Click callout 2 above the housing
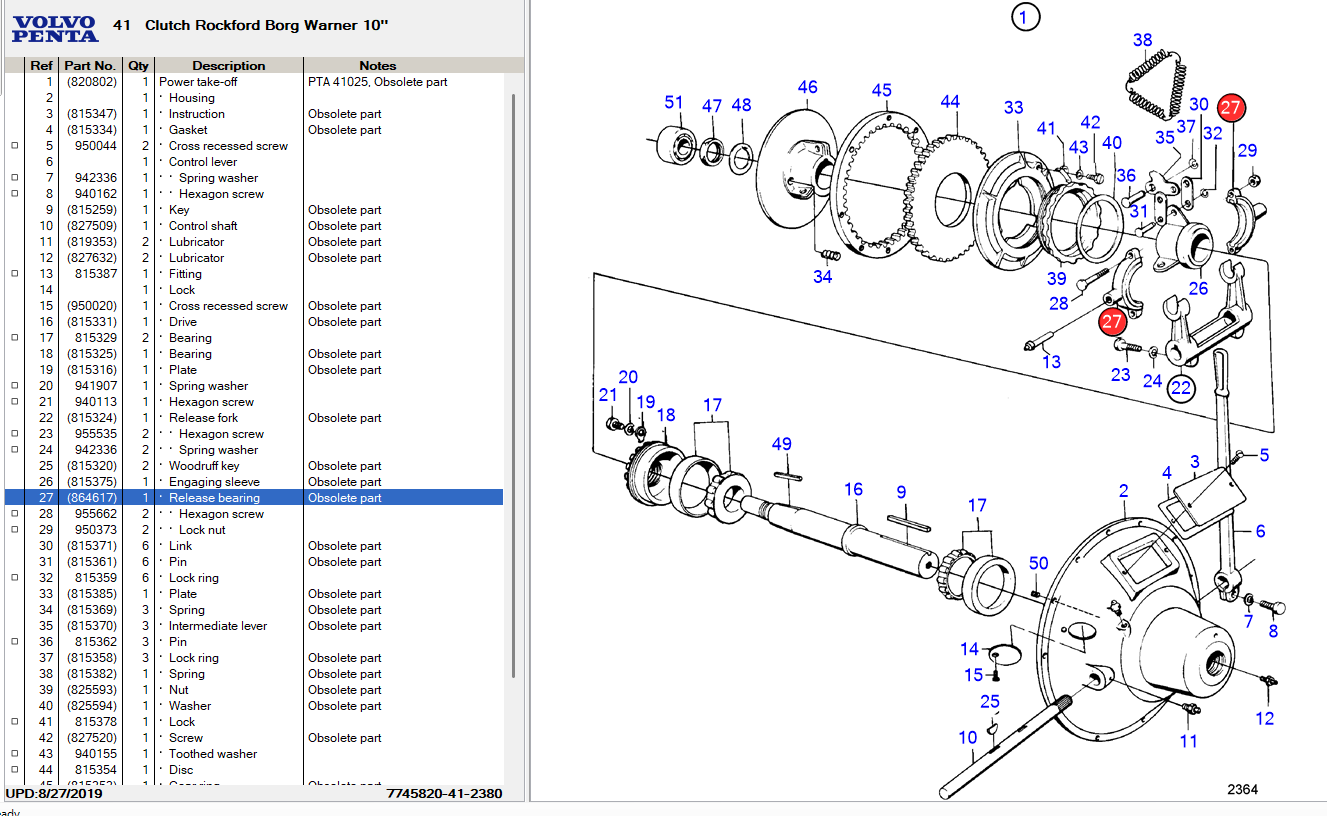Screen dimensions: 1327x816 click(1123, 491)
